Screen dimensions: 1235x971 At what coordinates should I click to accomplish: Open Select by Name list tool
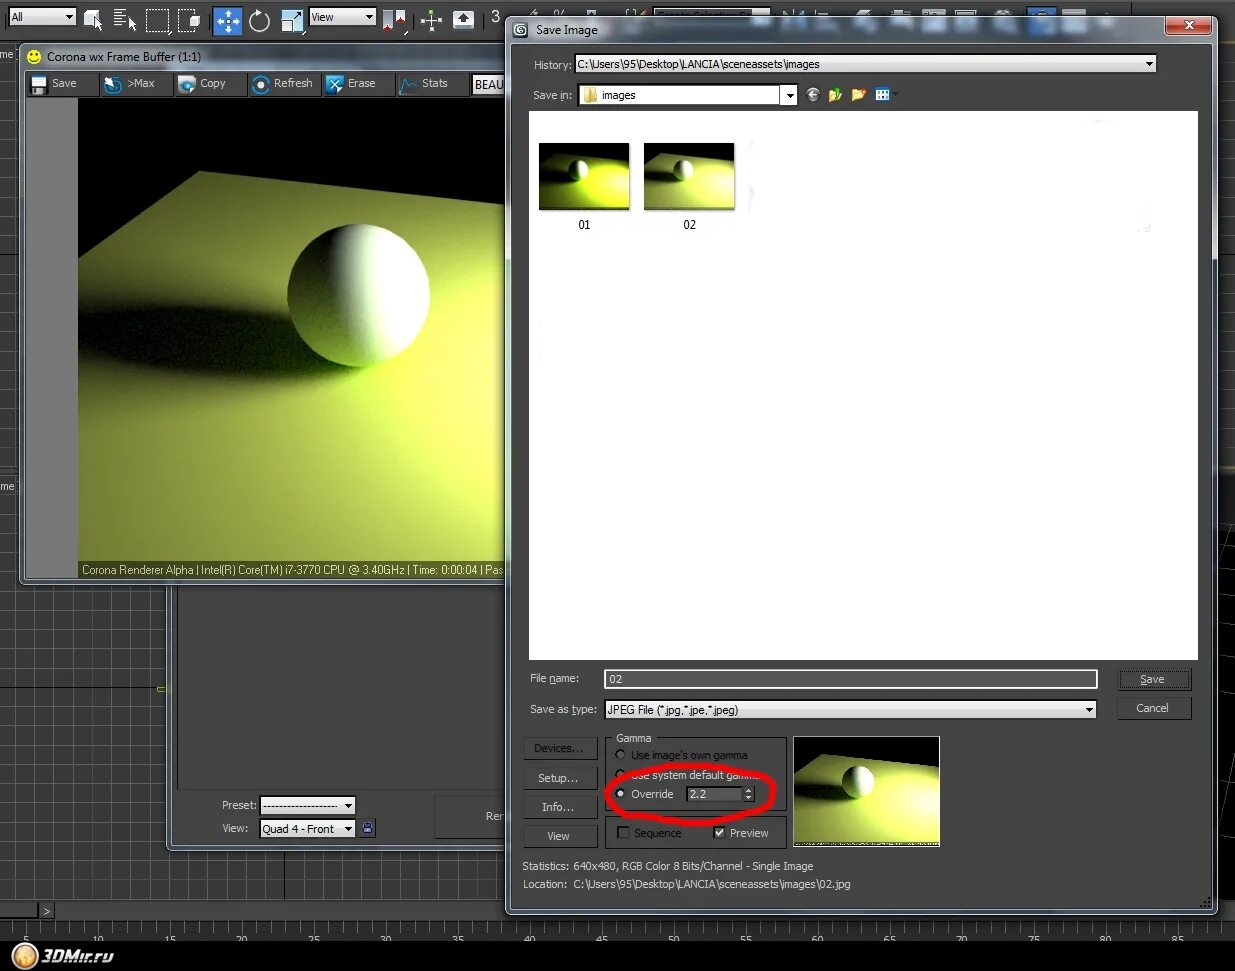click(x=124, y=19)
